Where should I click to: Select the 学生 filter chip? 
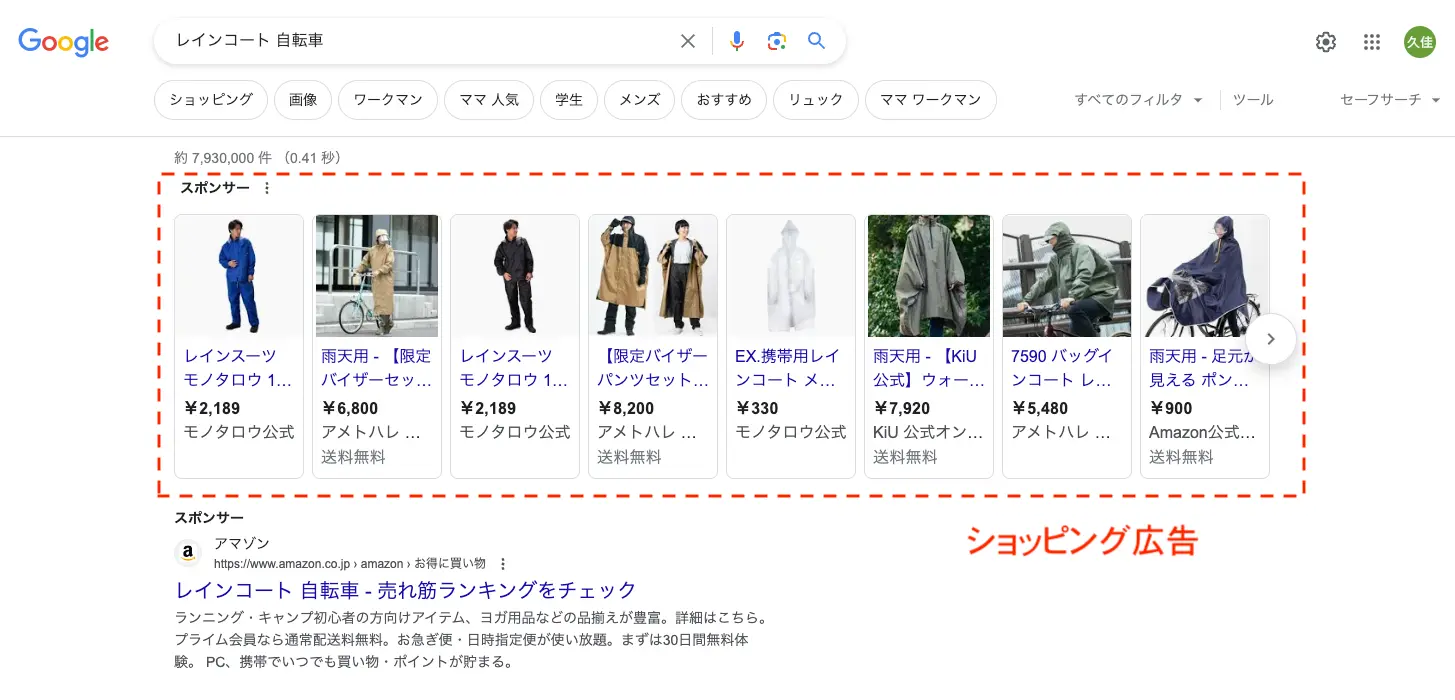(569, 100)
